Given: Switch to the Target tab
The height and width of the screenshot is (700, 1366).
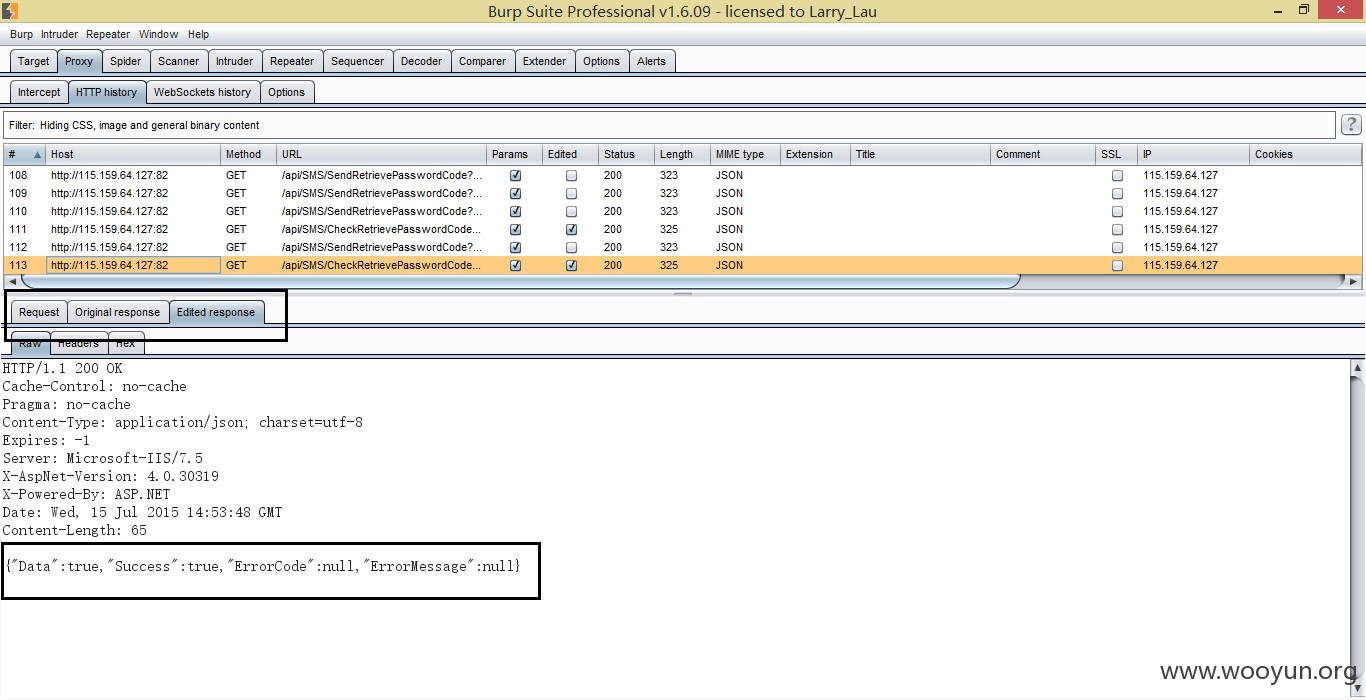Looking at the screenshot, I should tap(33, 61).
